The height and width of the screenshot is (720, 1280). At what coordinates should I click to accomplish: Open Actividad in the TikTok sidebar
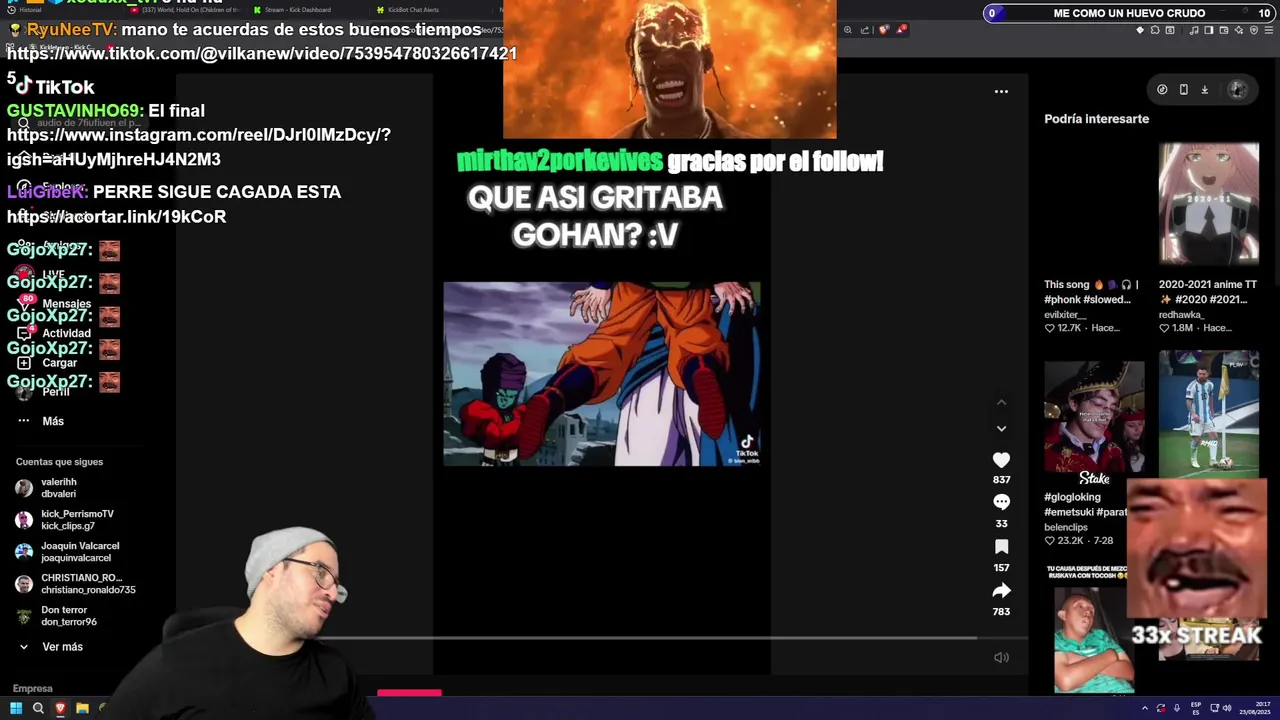(x=55, y=333)
